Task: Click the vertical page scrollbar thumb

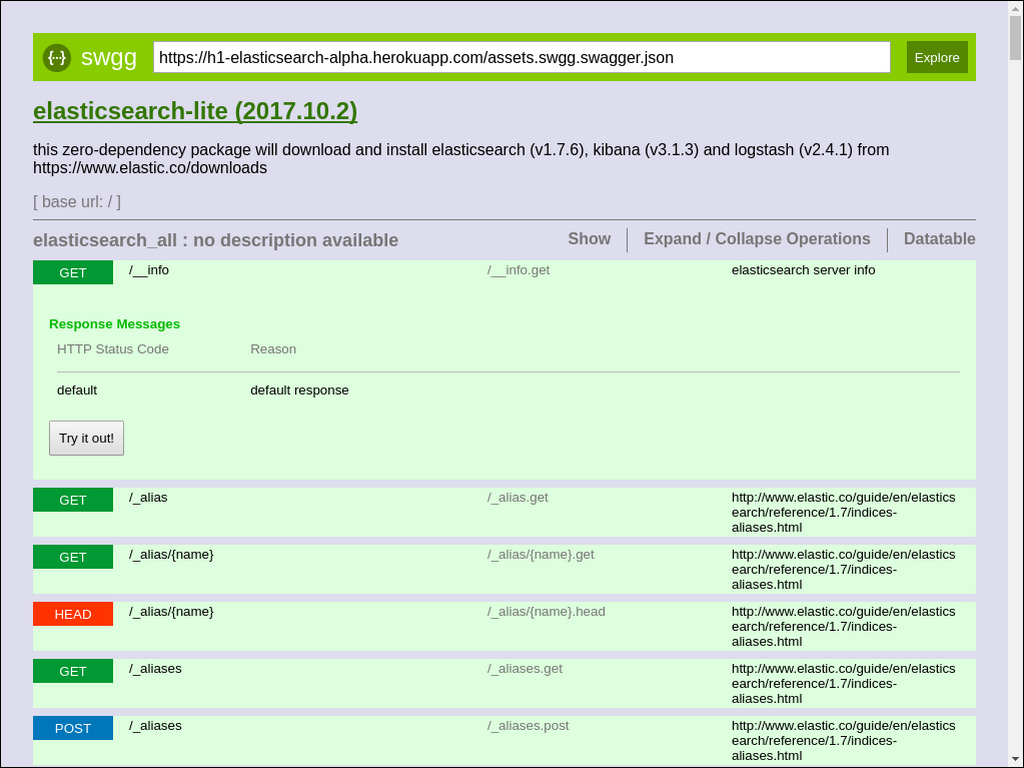Action: [1016, 36]
